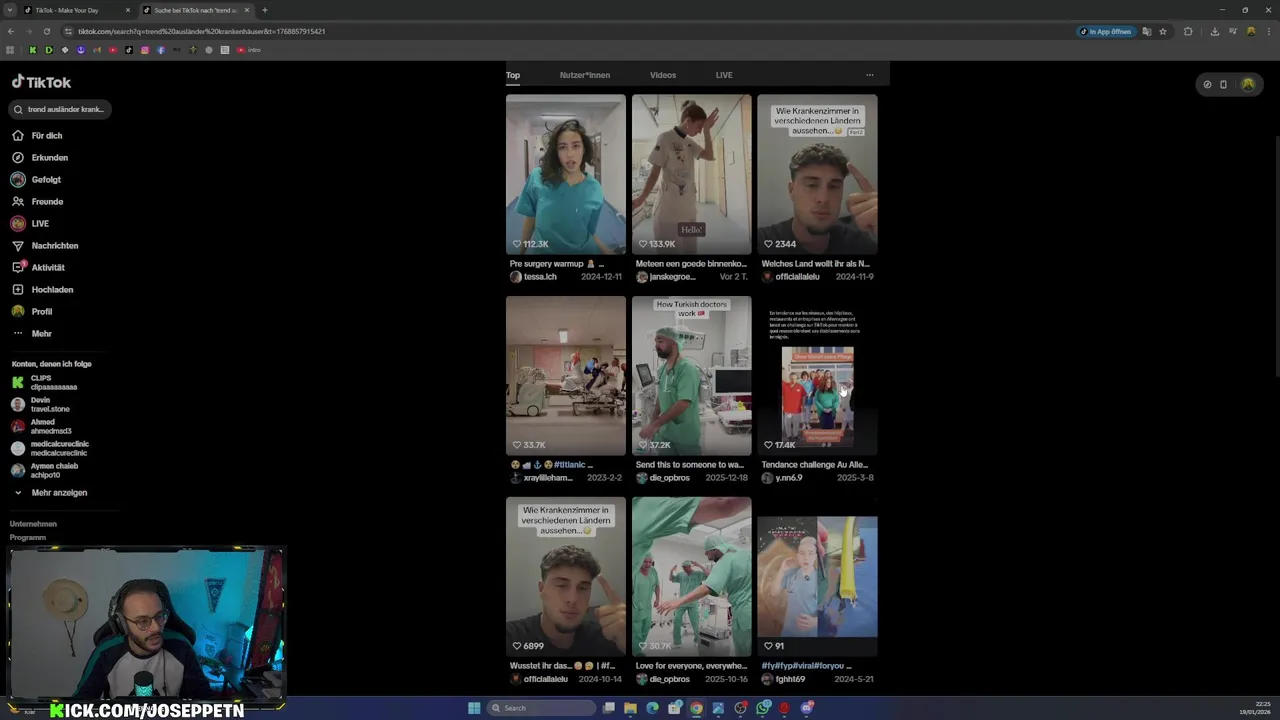Reload the page
Screen dimensions: 1280x720
tap(46, 31)
